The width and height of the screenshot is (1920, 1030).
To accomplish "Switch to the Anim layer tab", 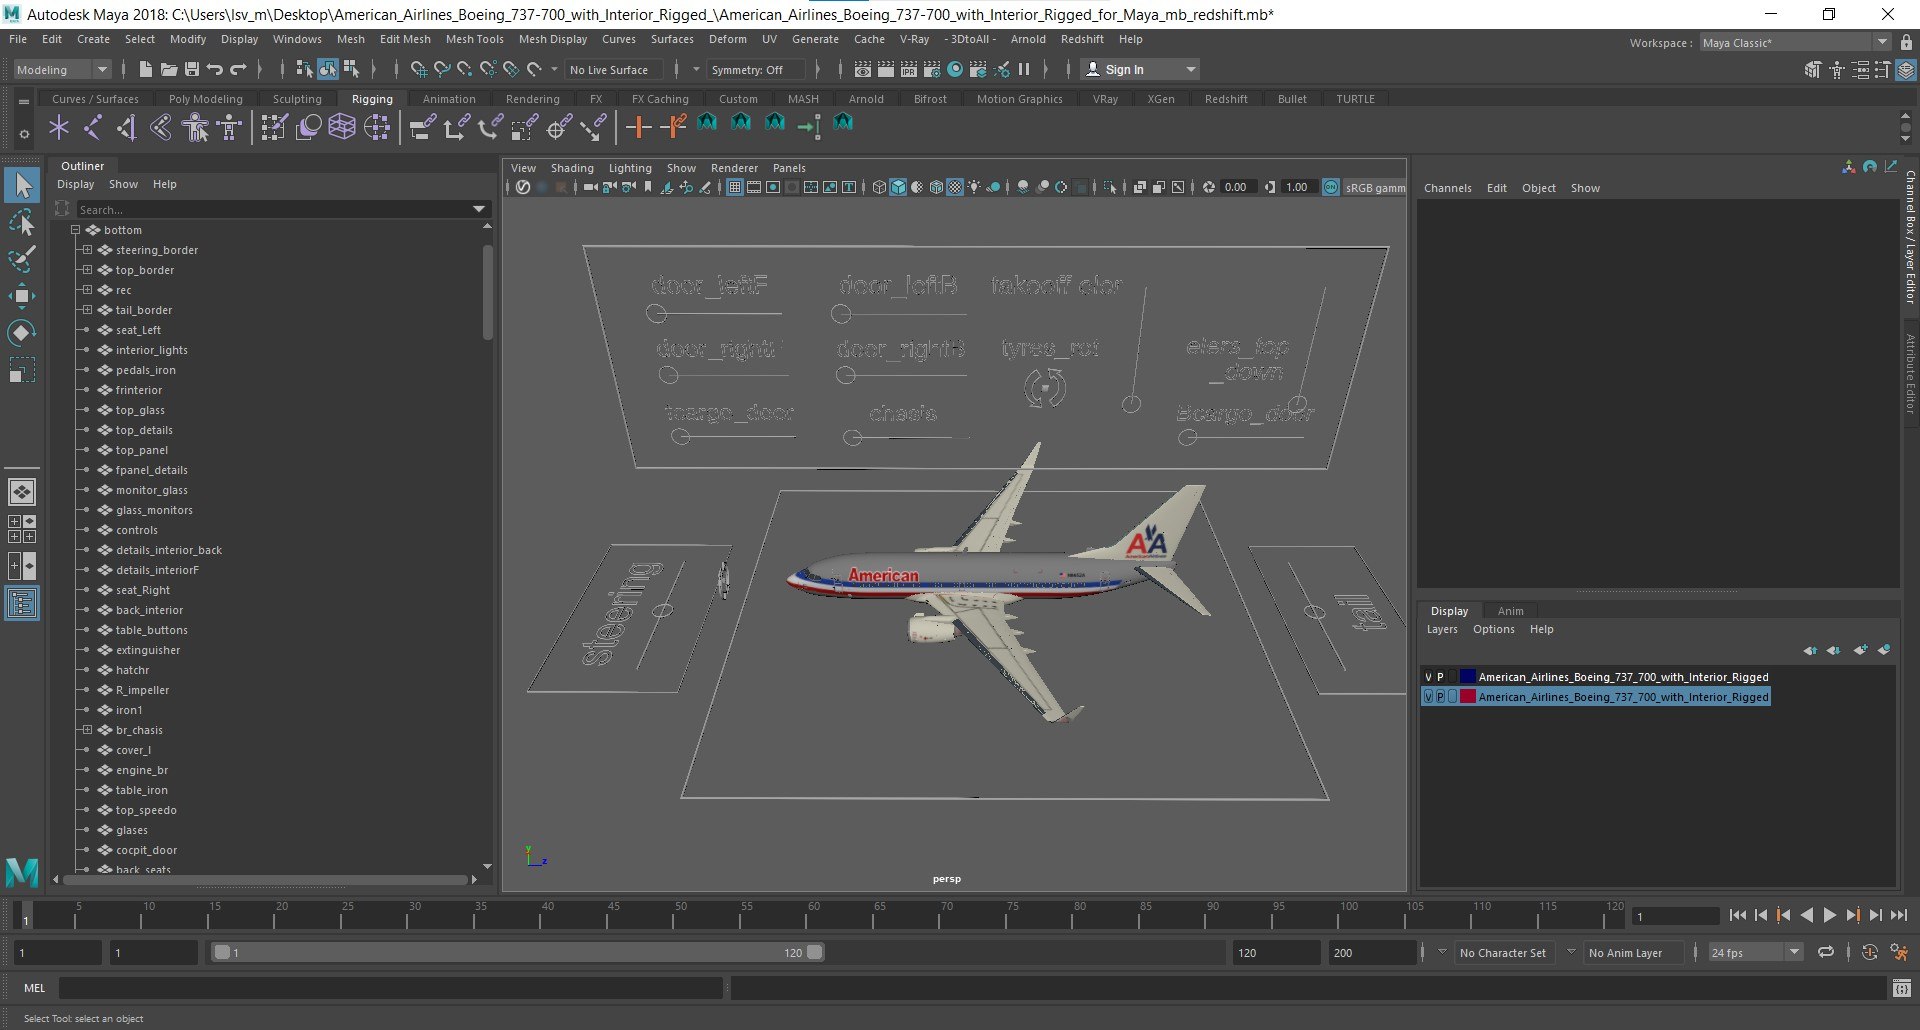I will pos(1510,611).
